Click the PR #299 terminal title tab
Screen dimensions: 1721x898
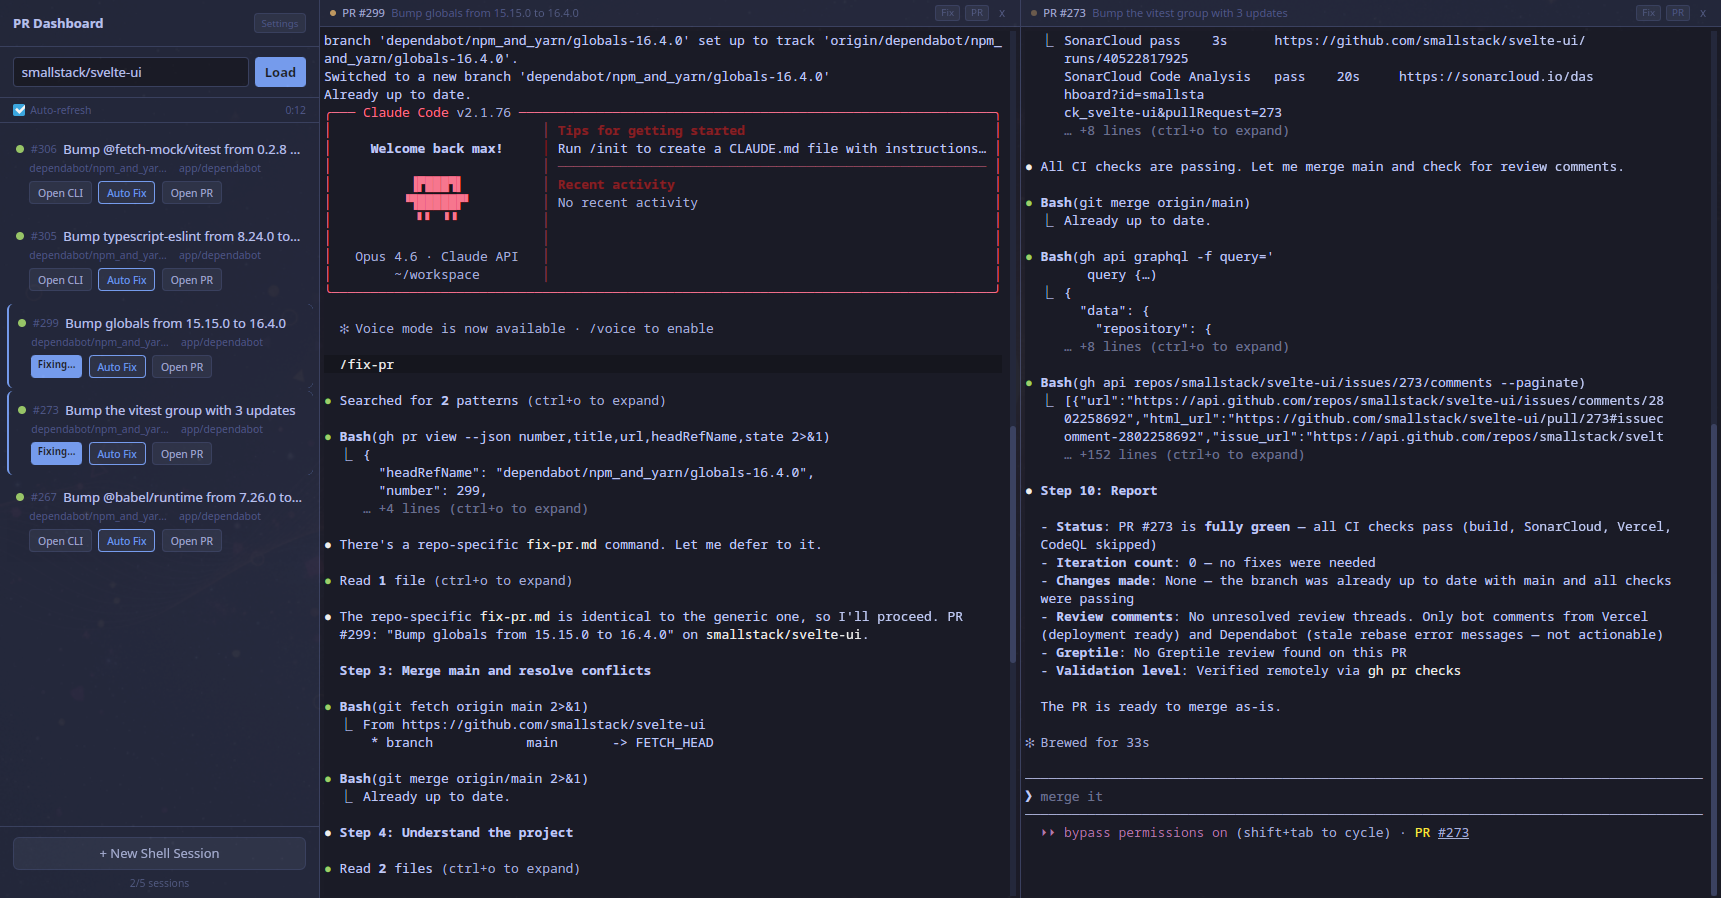[455, 13]
